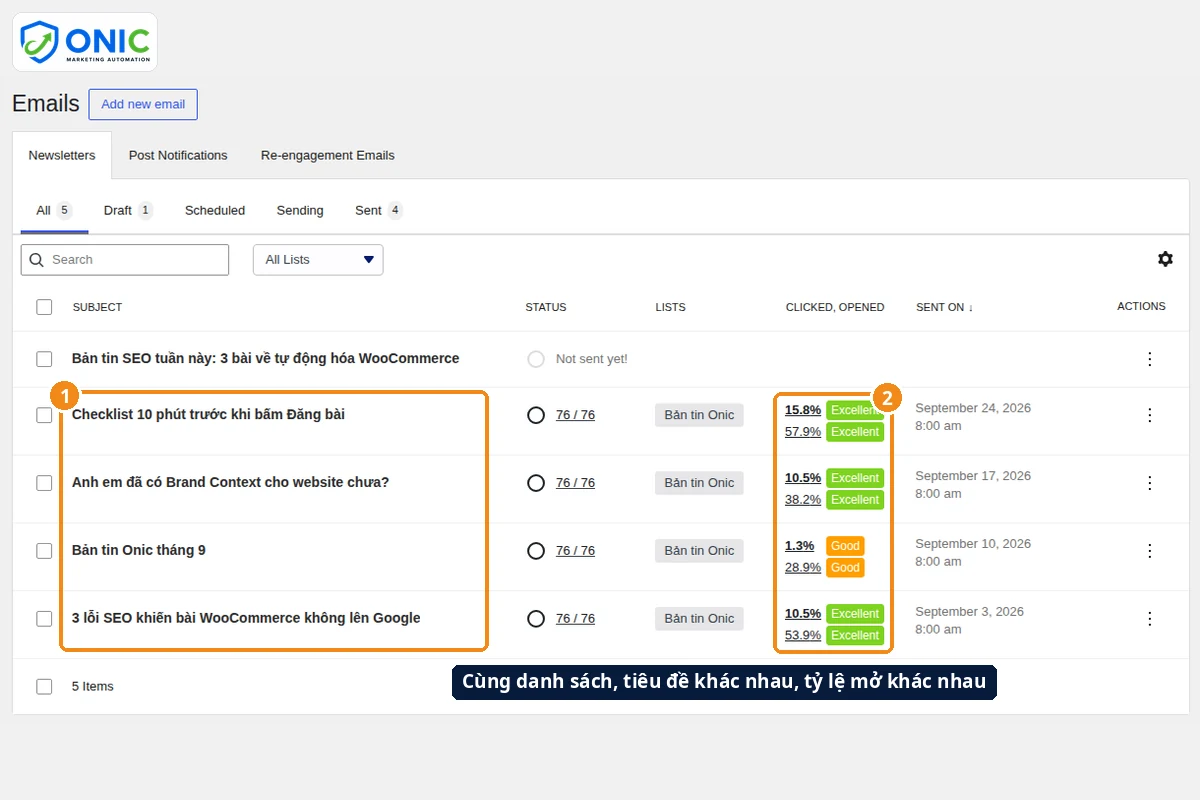This screenshot has width=1200, height=800.
Task: Click the magnifier icon in the Search box
Action: [37, 260]
